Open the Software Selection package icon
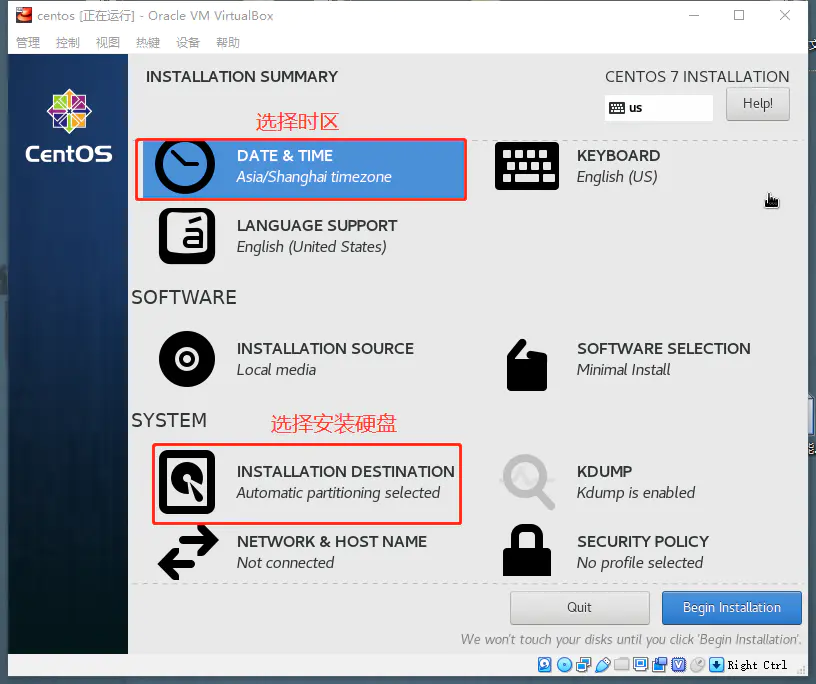816x684 pixels. (x=527, y=365)
